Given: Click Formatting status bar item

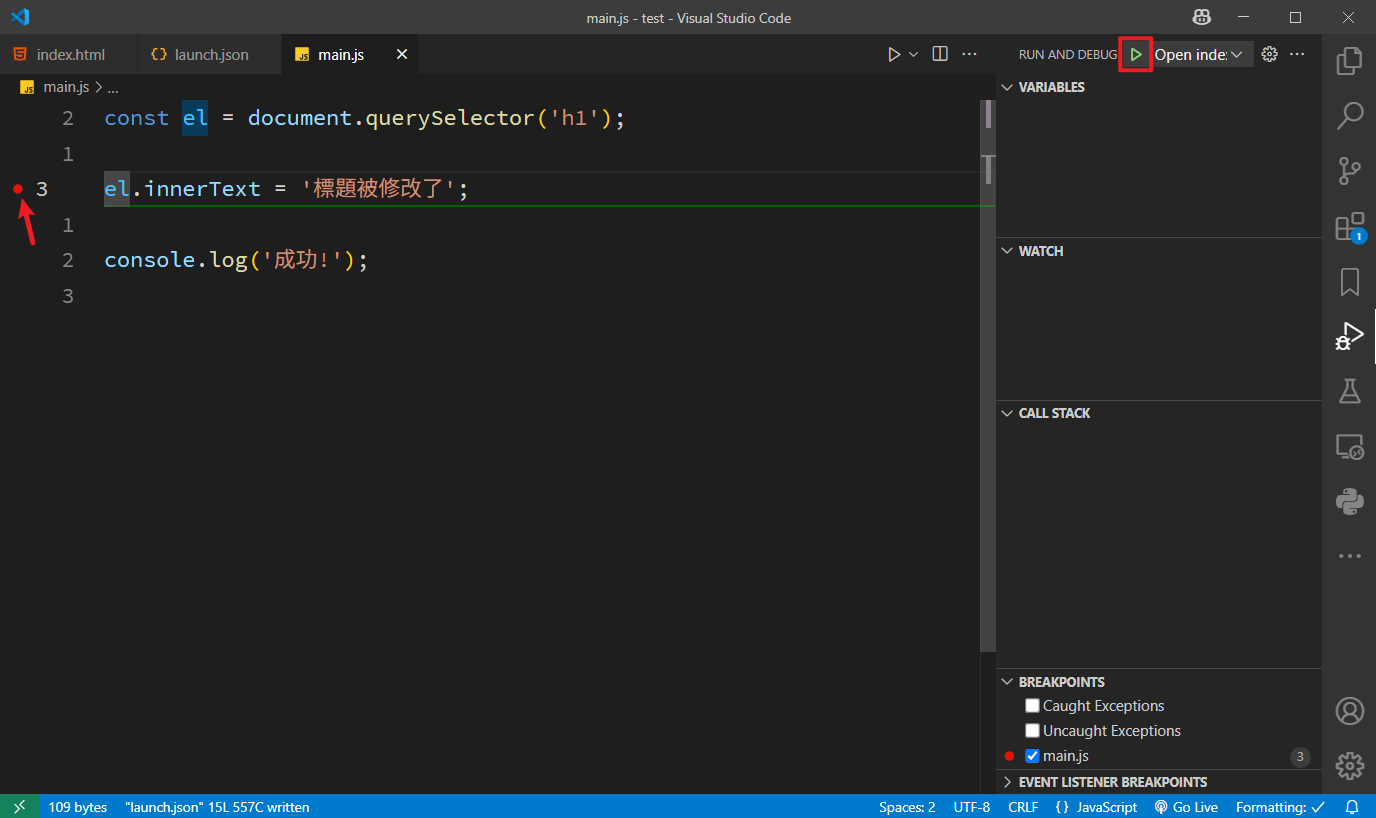Looking at the screenshot, I should (1281, 807).
